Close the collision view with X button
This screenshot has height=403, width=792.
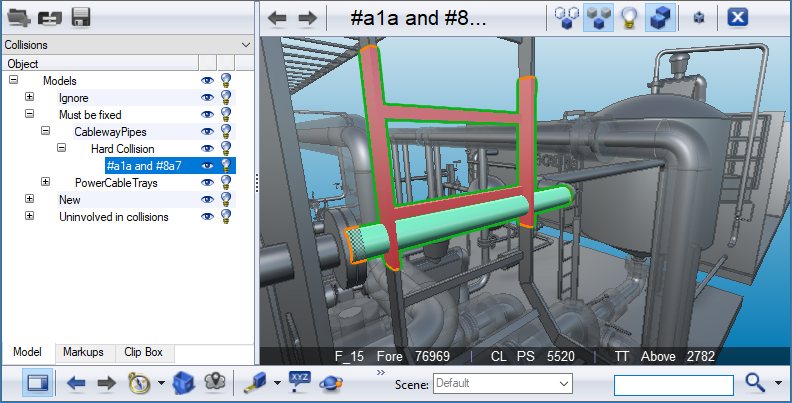737,17
